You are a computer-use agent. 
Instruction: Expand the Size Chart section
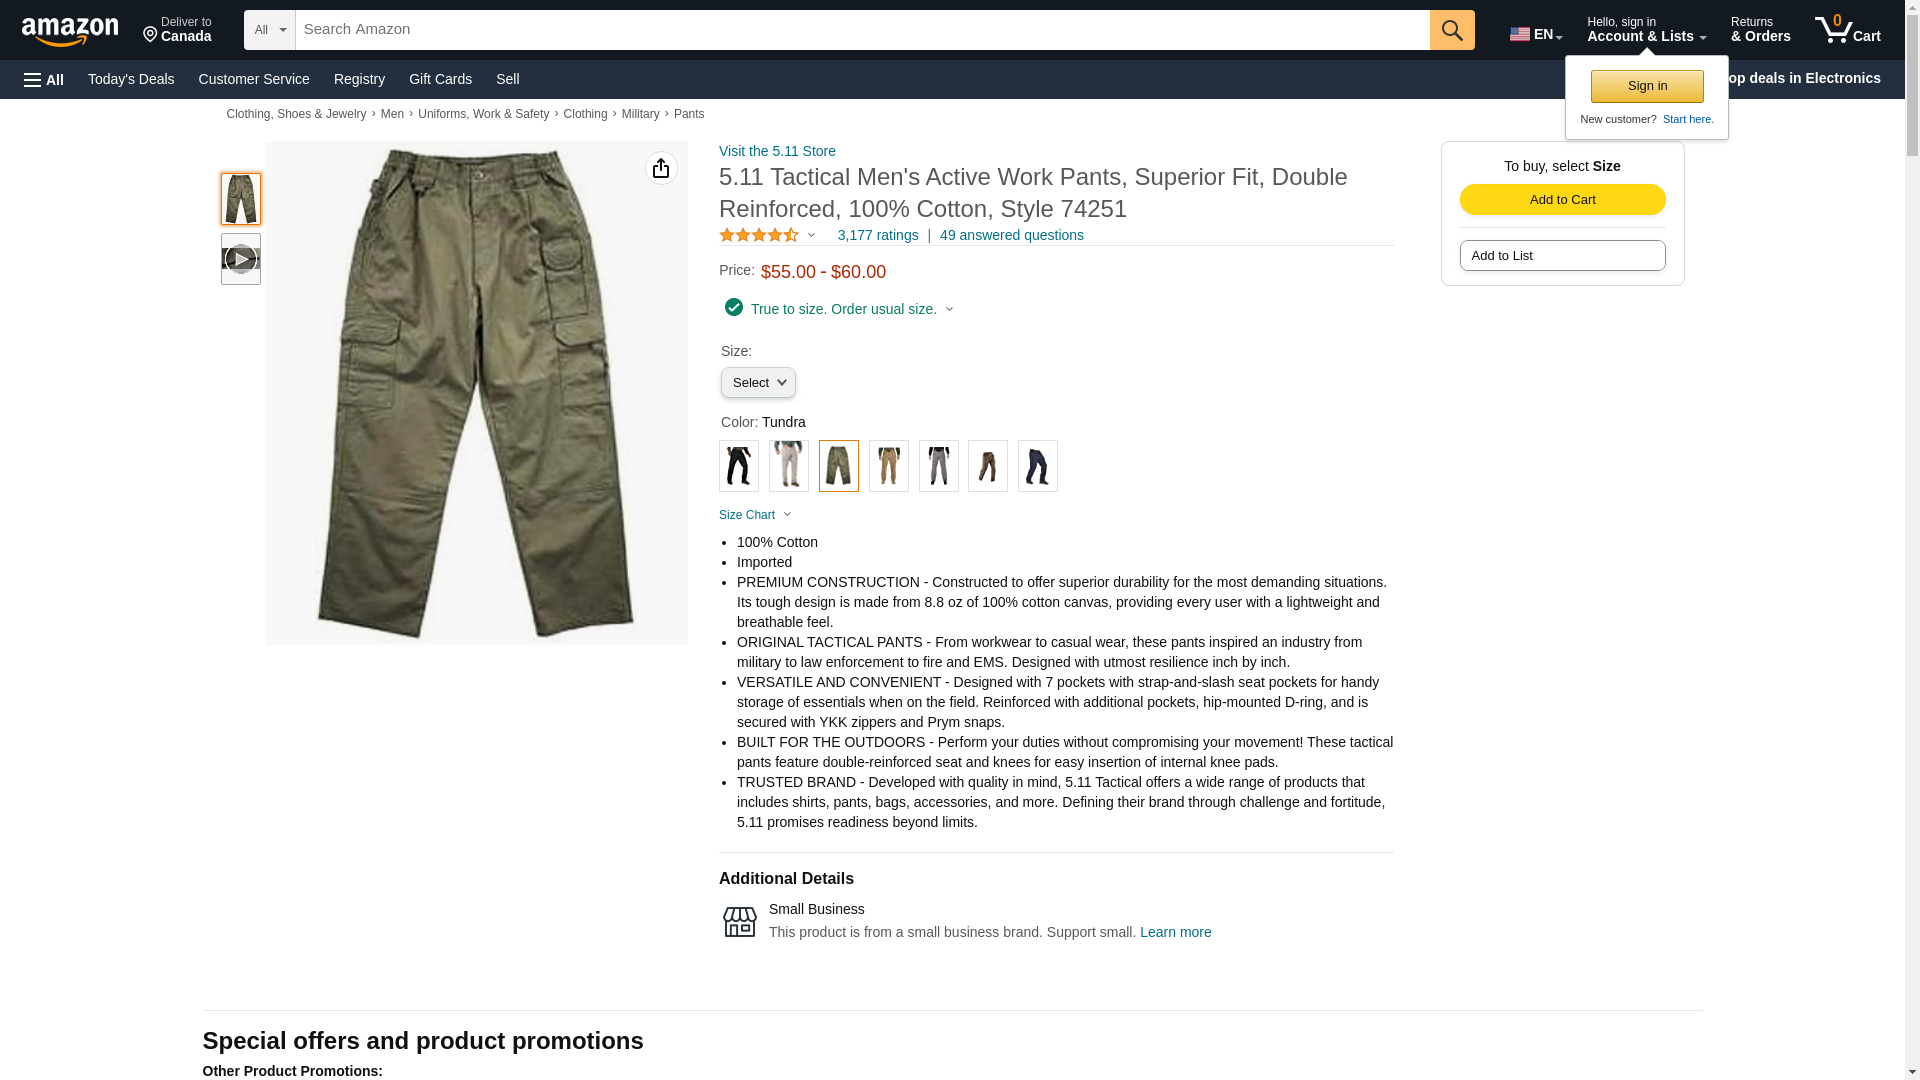756,515
